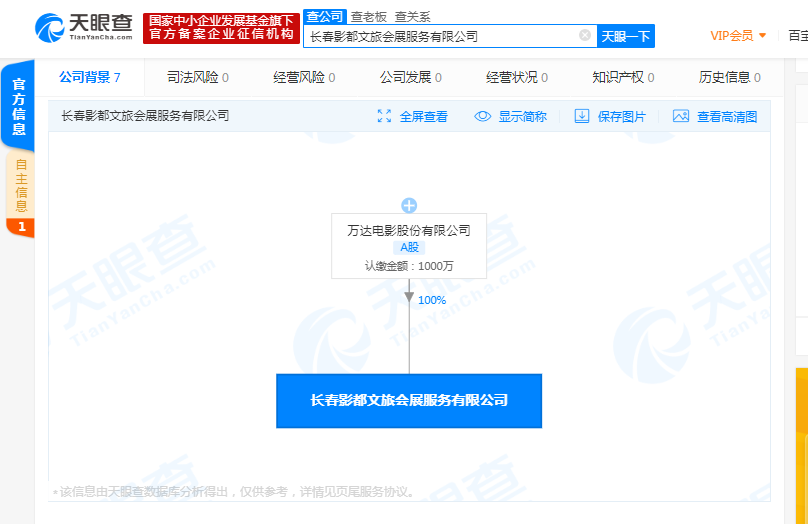
Task: Open the 司法风险 tab
Action: click(x=198, y=77)
